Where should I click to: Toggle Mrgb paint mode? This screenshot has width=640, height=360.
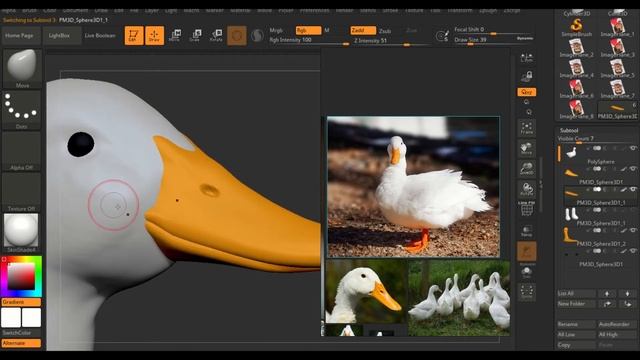point(276,30)
